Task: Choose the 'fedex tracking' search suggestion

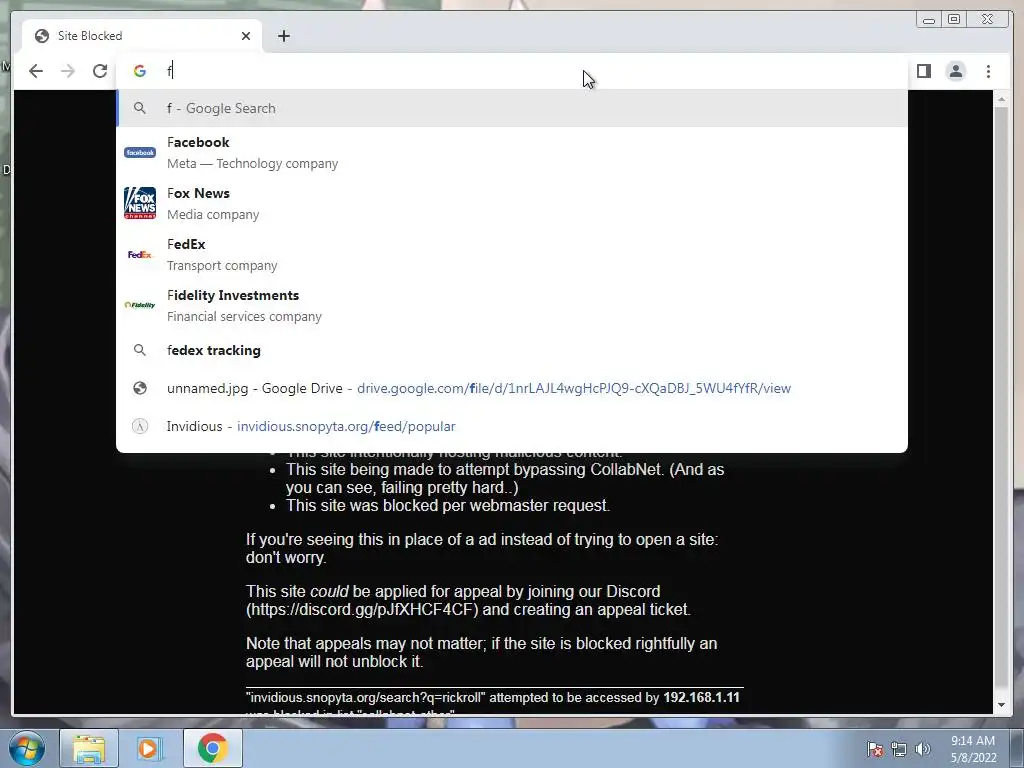Action: (511, 350)
